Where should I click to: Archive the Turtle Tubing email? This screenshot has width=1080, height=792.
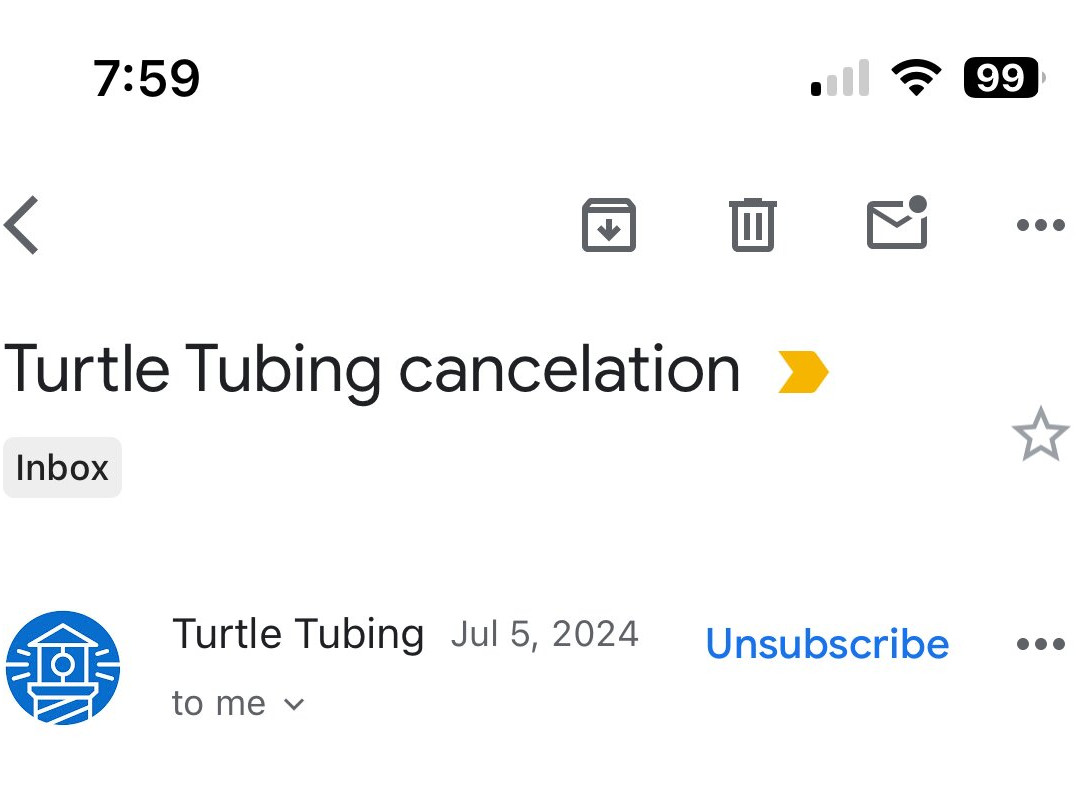coord(609,224)
